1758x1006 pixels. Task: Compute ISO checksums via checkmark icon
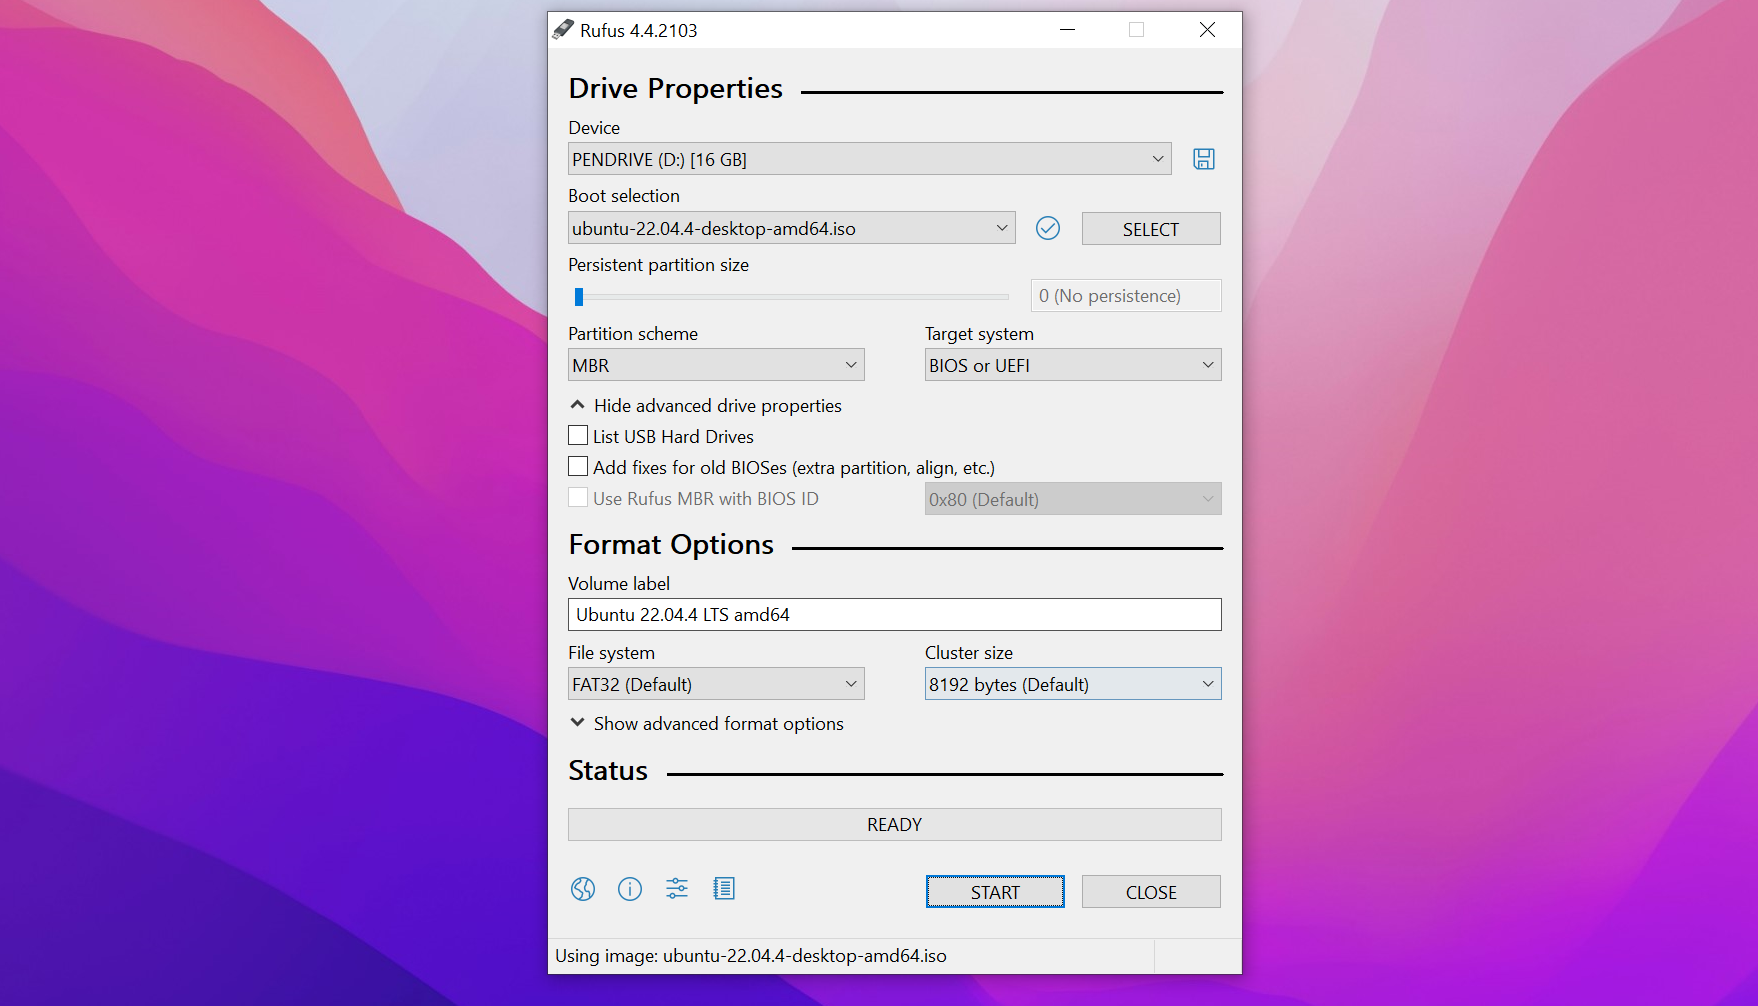pos(1047,228)
